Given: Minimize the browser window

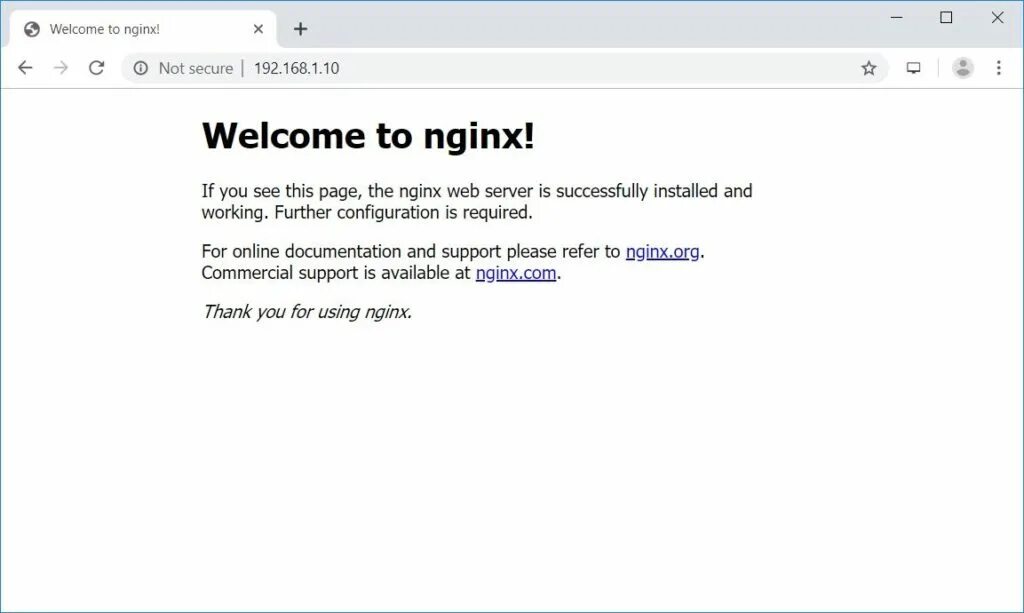Looking at the screenshot, I should (897, 18).
